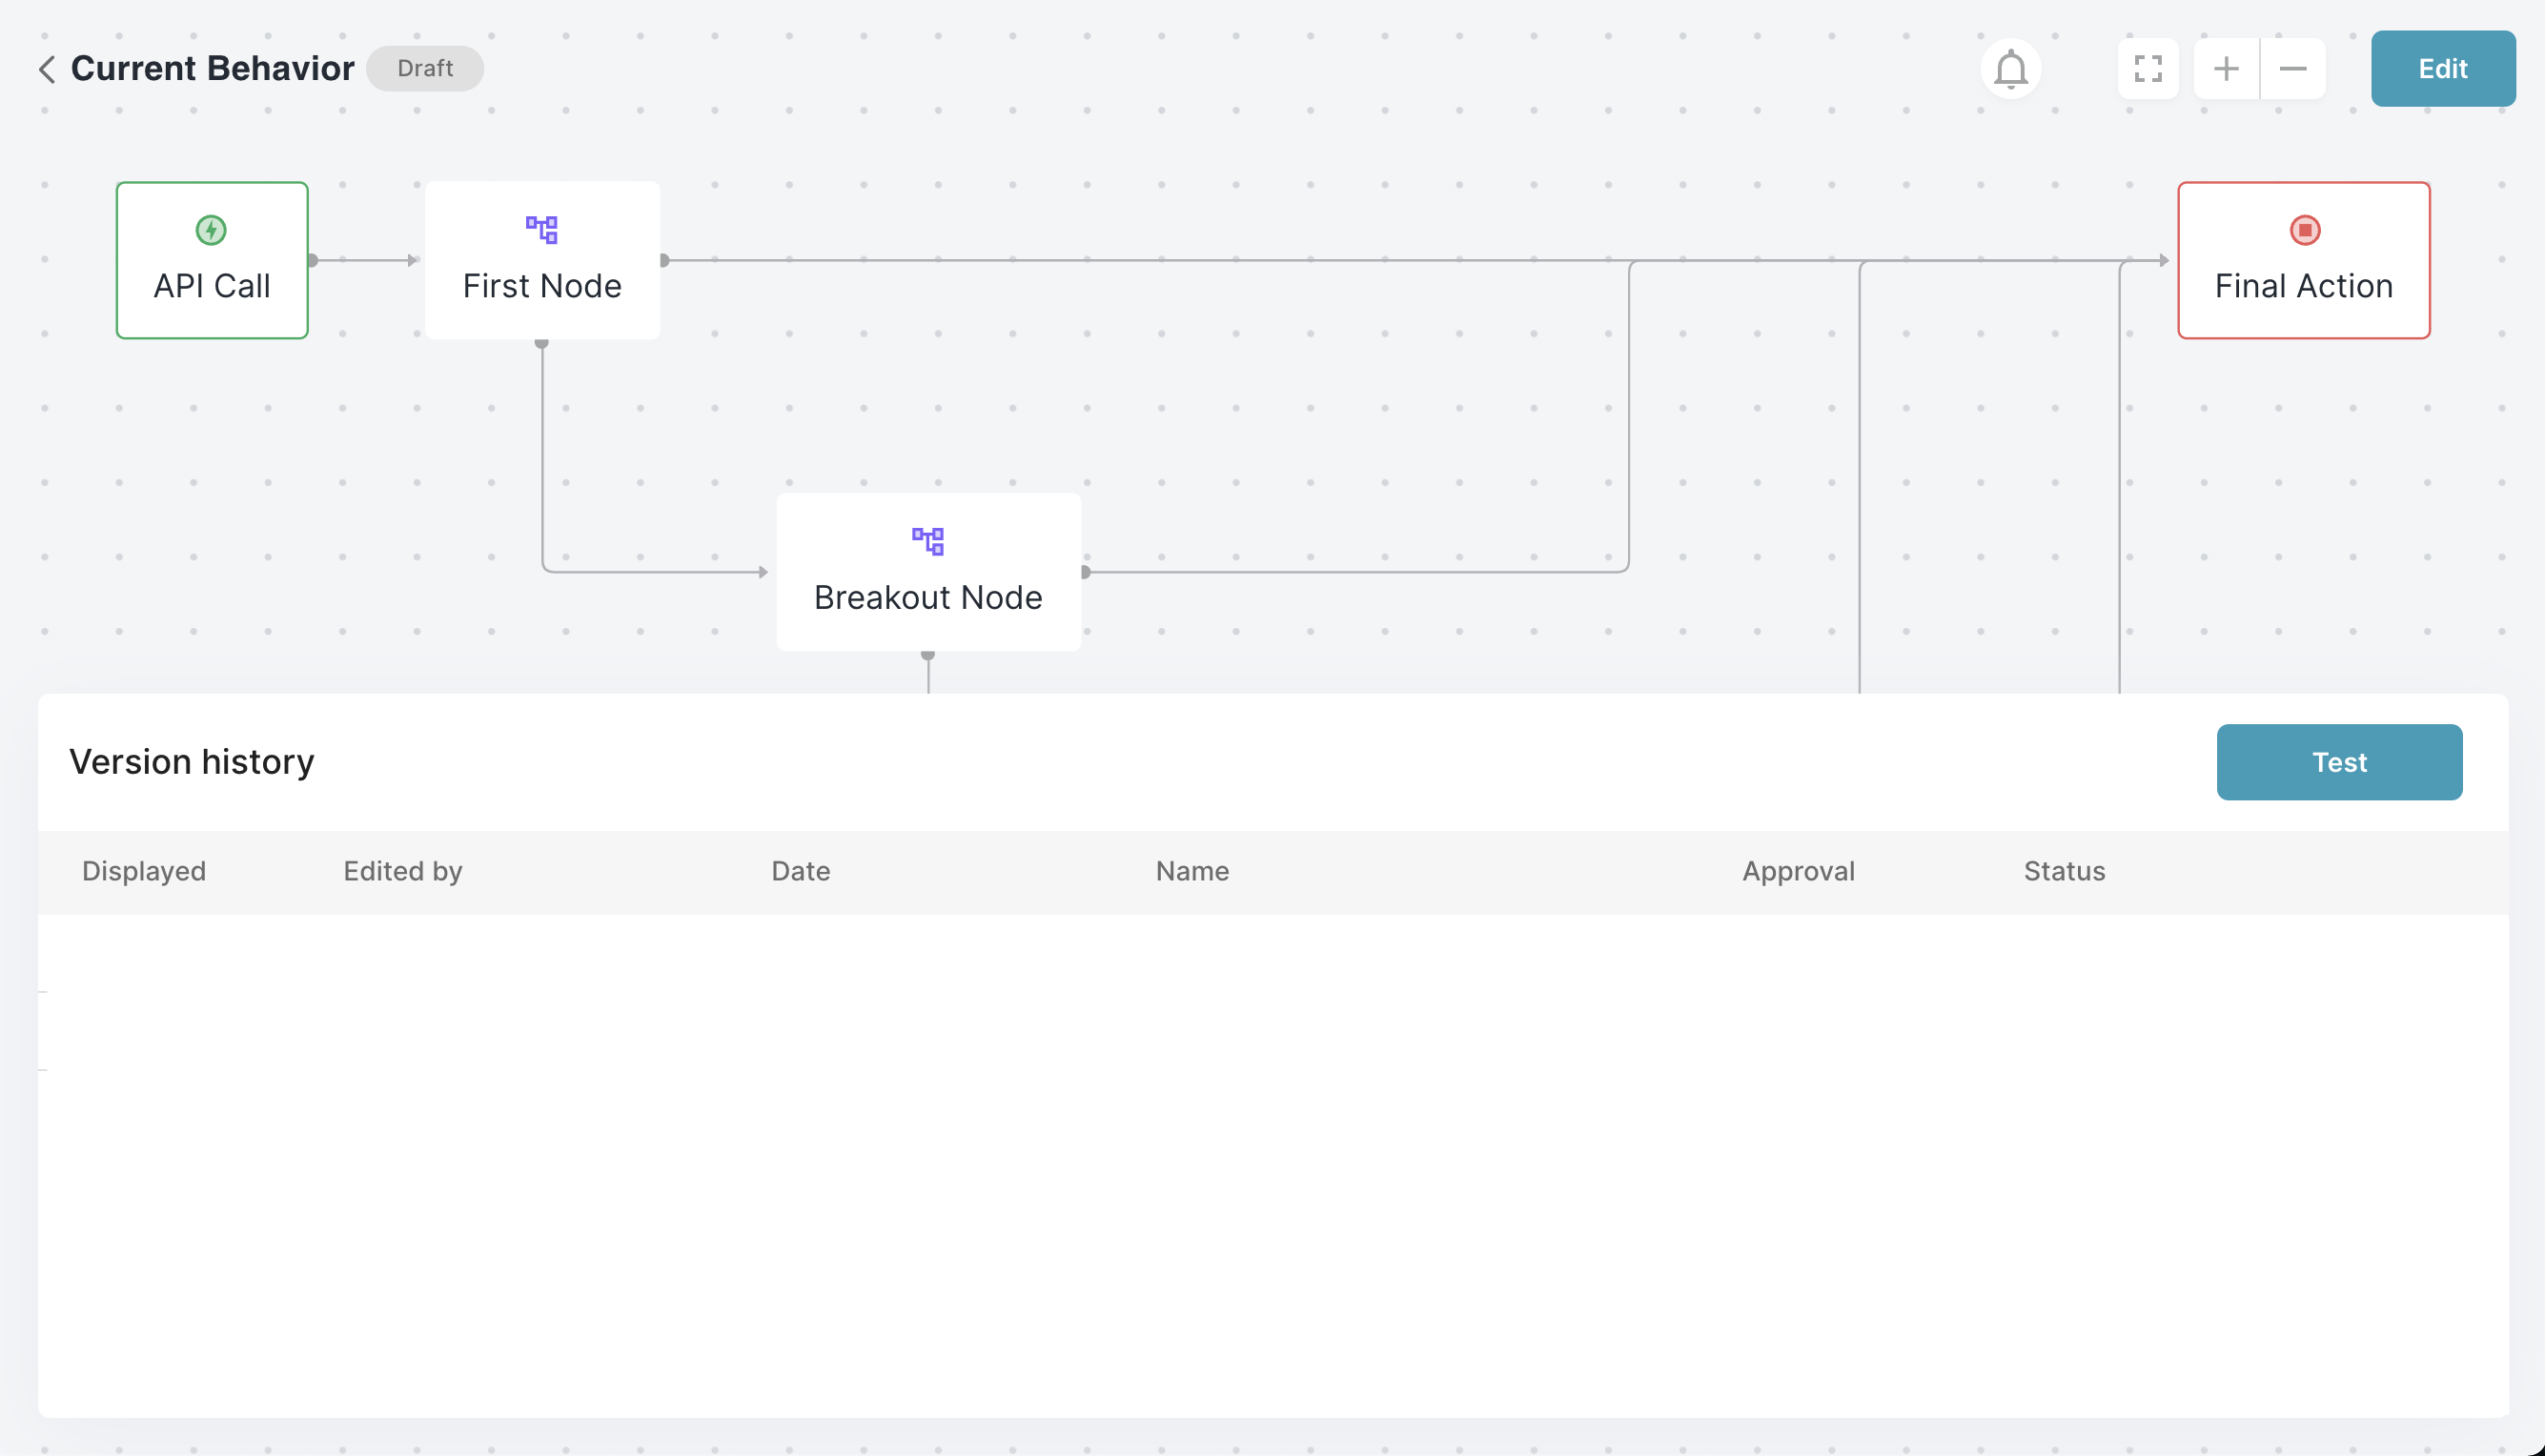This screenshot has width=2545, height=1456.
Task: Sort by the Displayed column header
Action: [144, 871]
